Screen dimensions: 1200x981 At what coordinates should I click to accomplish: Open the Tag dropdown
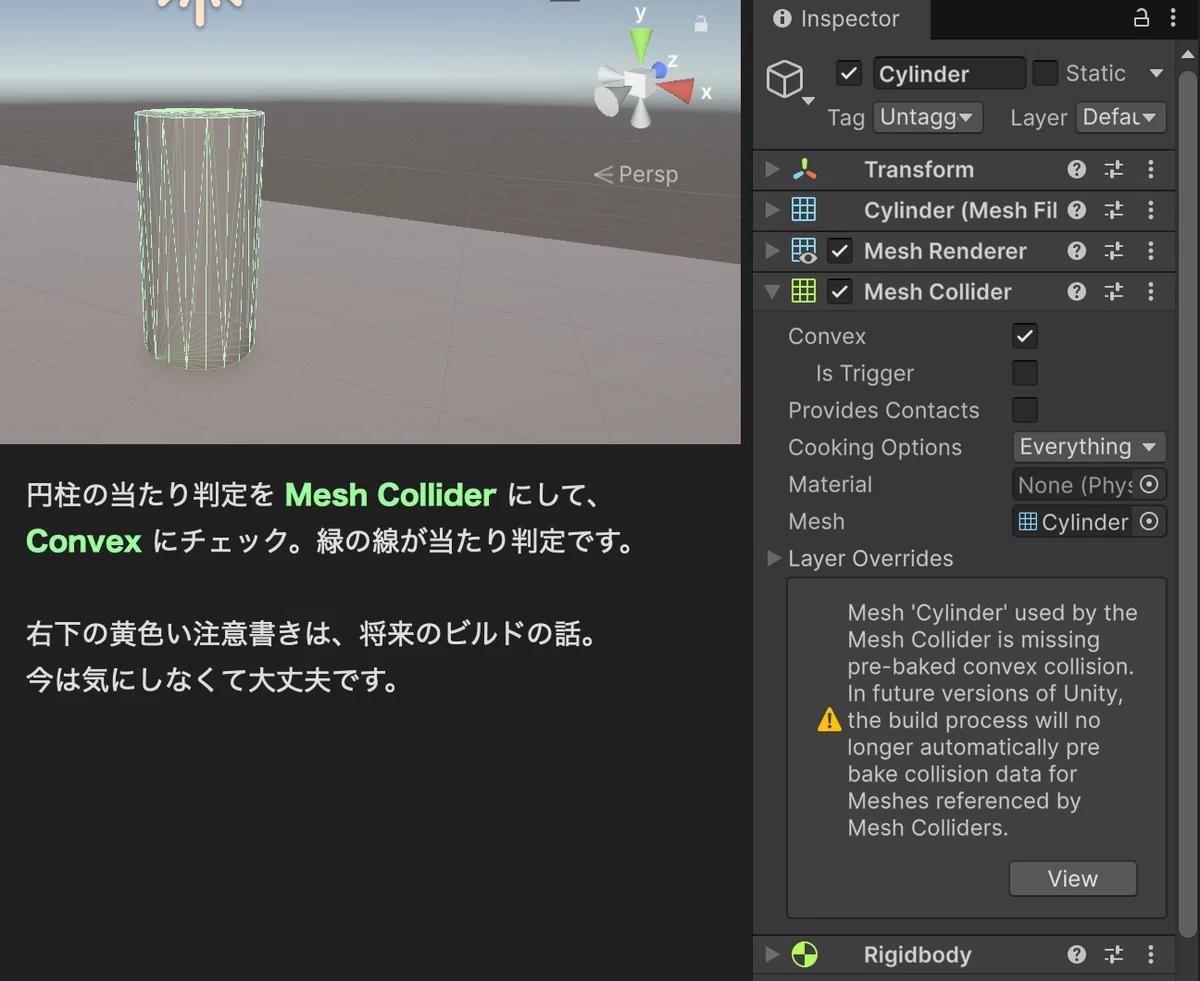[x=927, y=117]
